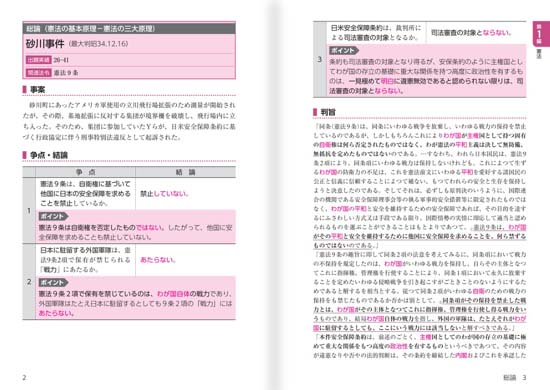Click the 結論 table column header
Screen dimensions: 550x390
(x=186, y=172)
